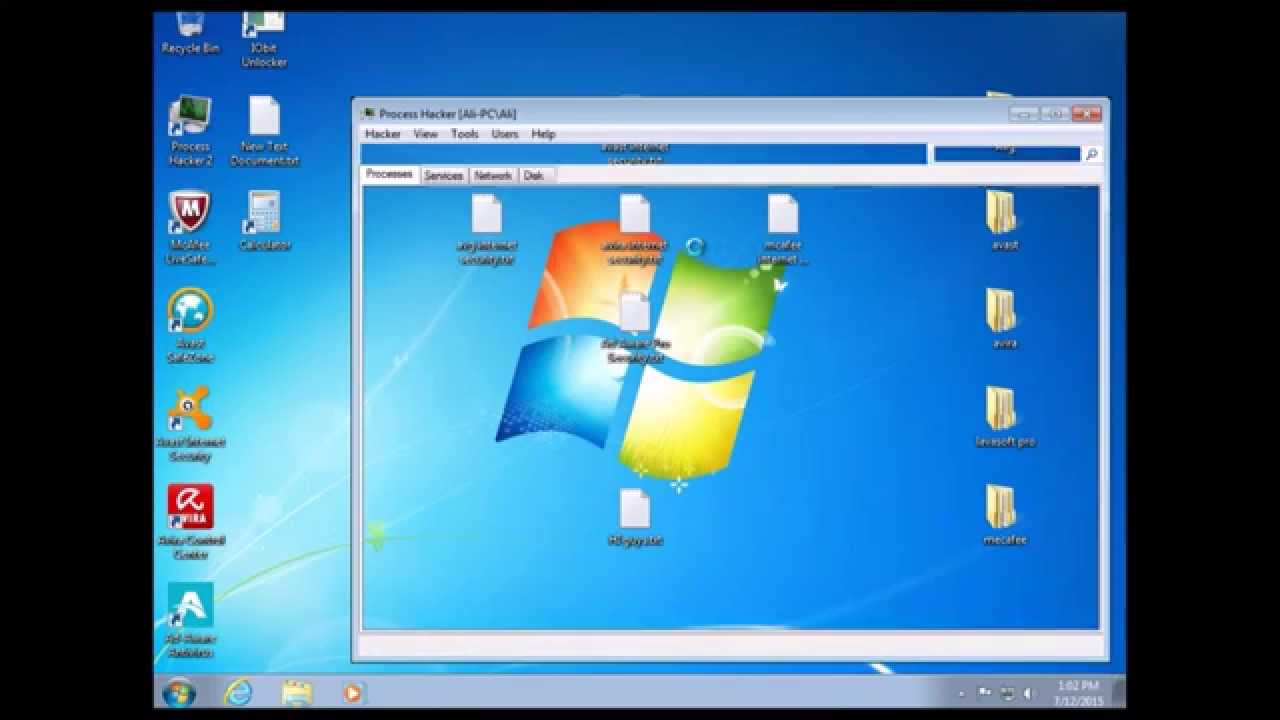Switch to the Services tab
Viewport: 1280px width, 720px height.
point(443,175)
